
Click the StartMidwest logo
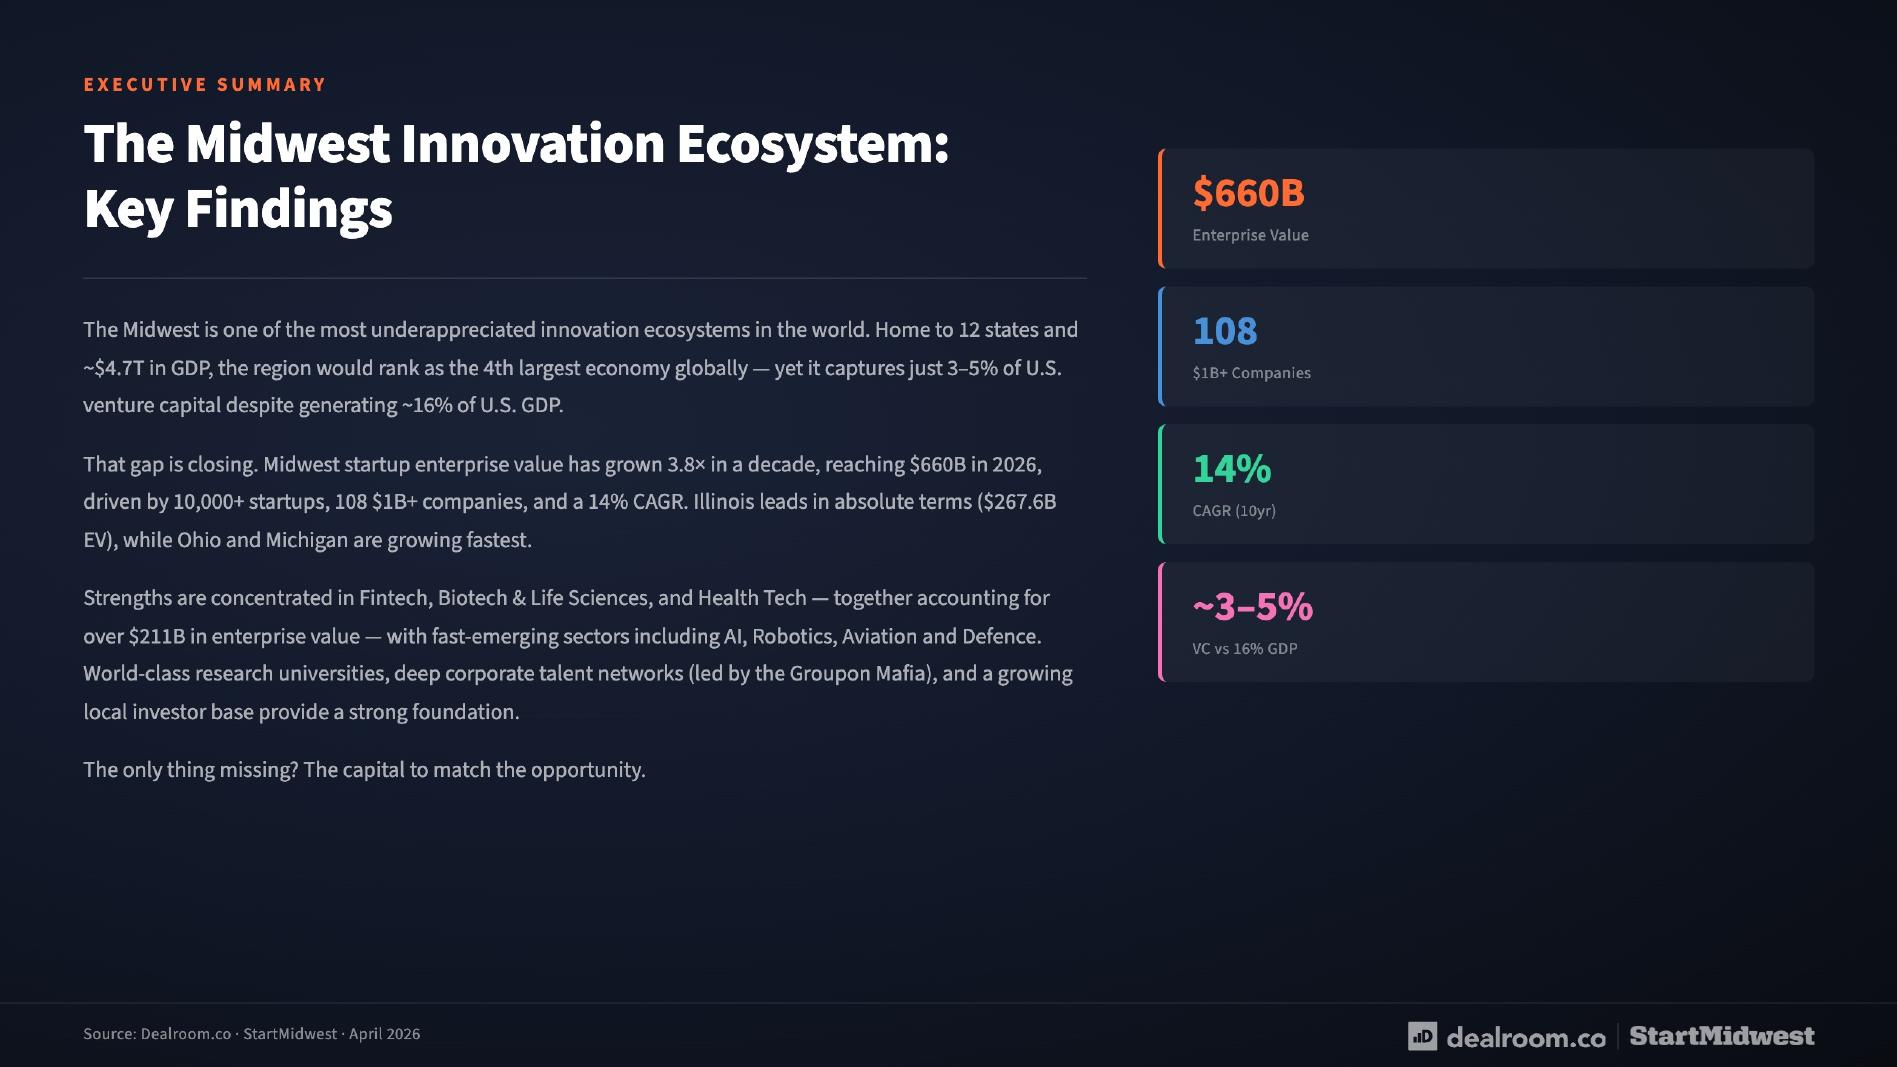tap(1722, 1036)
